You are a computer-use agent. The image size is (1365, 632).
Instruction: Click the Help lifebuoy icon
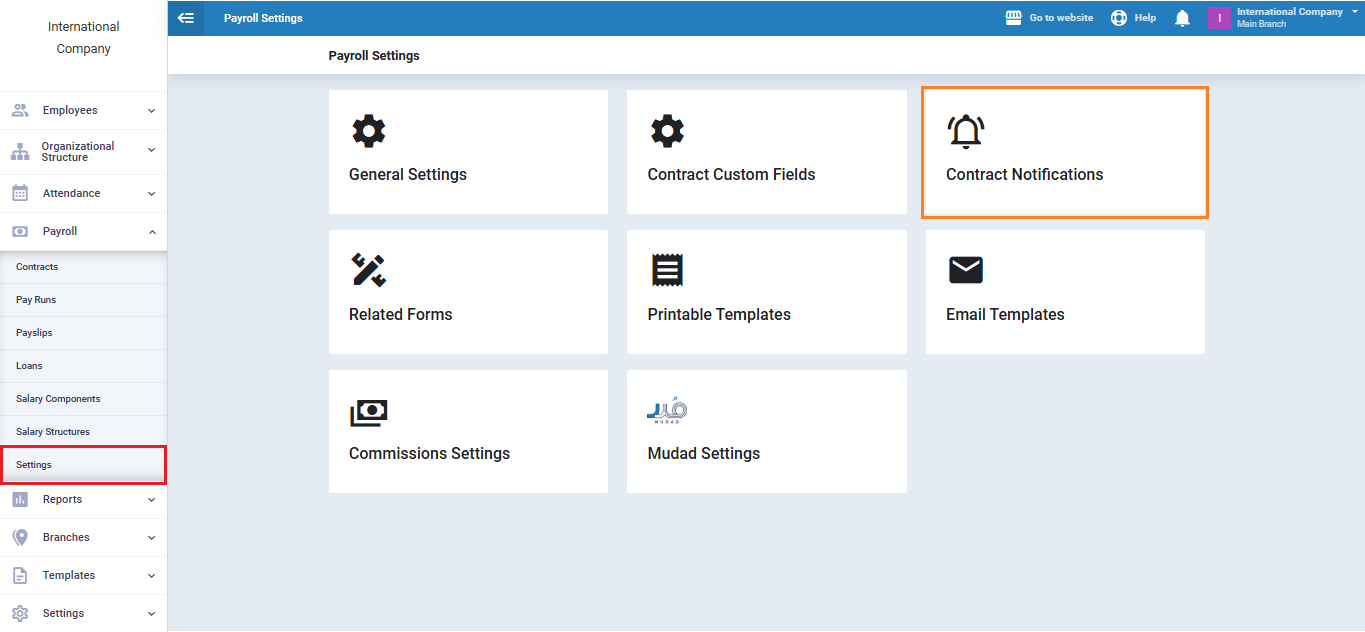click(1119, 18)
